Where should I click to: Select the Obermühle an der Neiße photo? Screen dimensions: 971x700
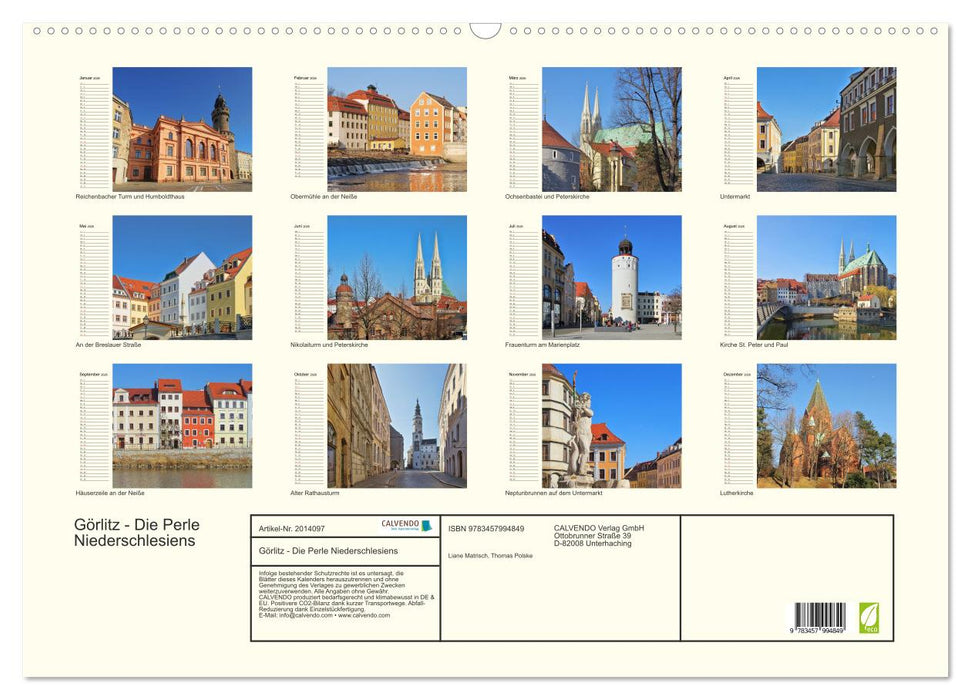(396, 129)
